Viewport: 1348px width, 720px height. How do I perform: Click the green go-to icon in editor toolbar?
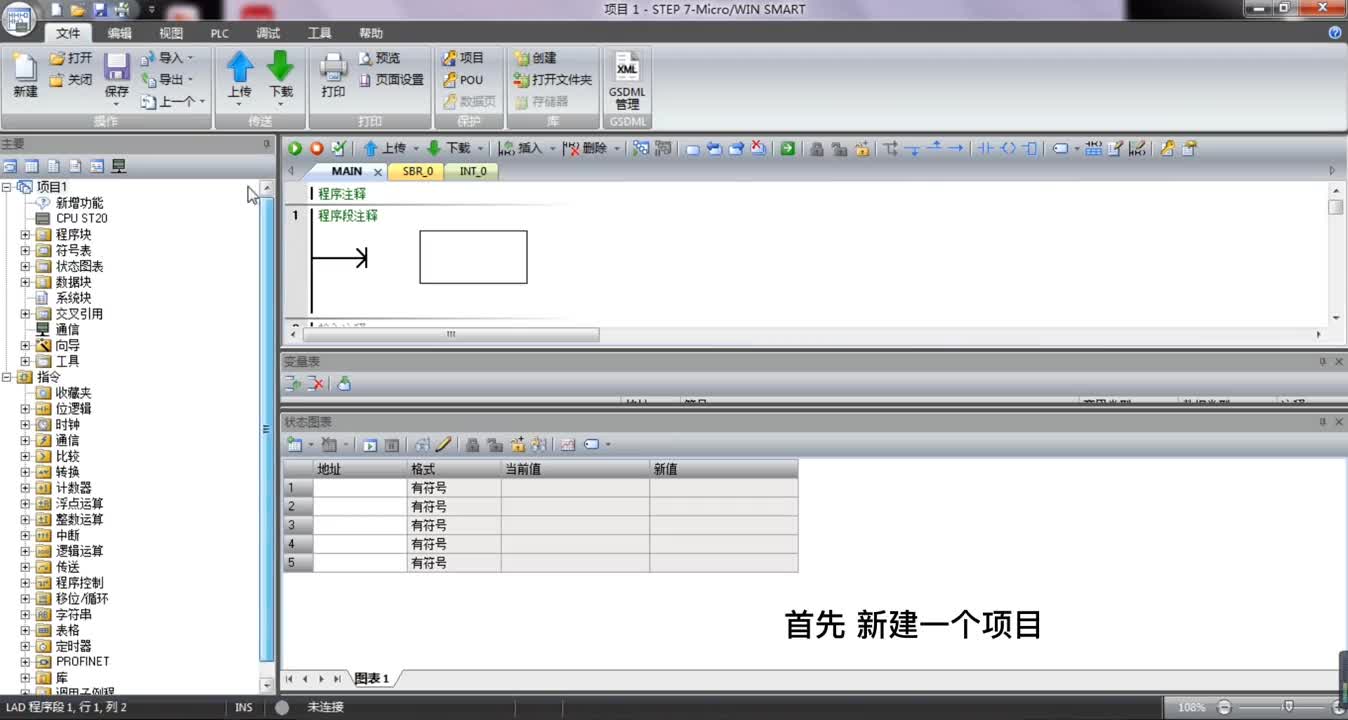click(788, 149)
